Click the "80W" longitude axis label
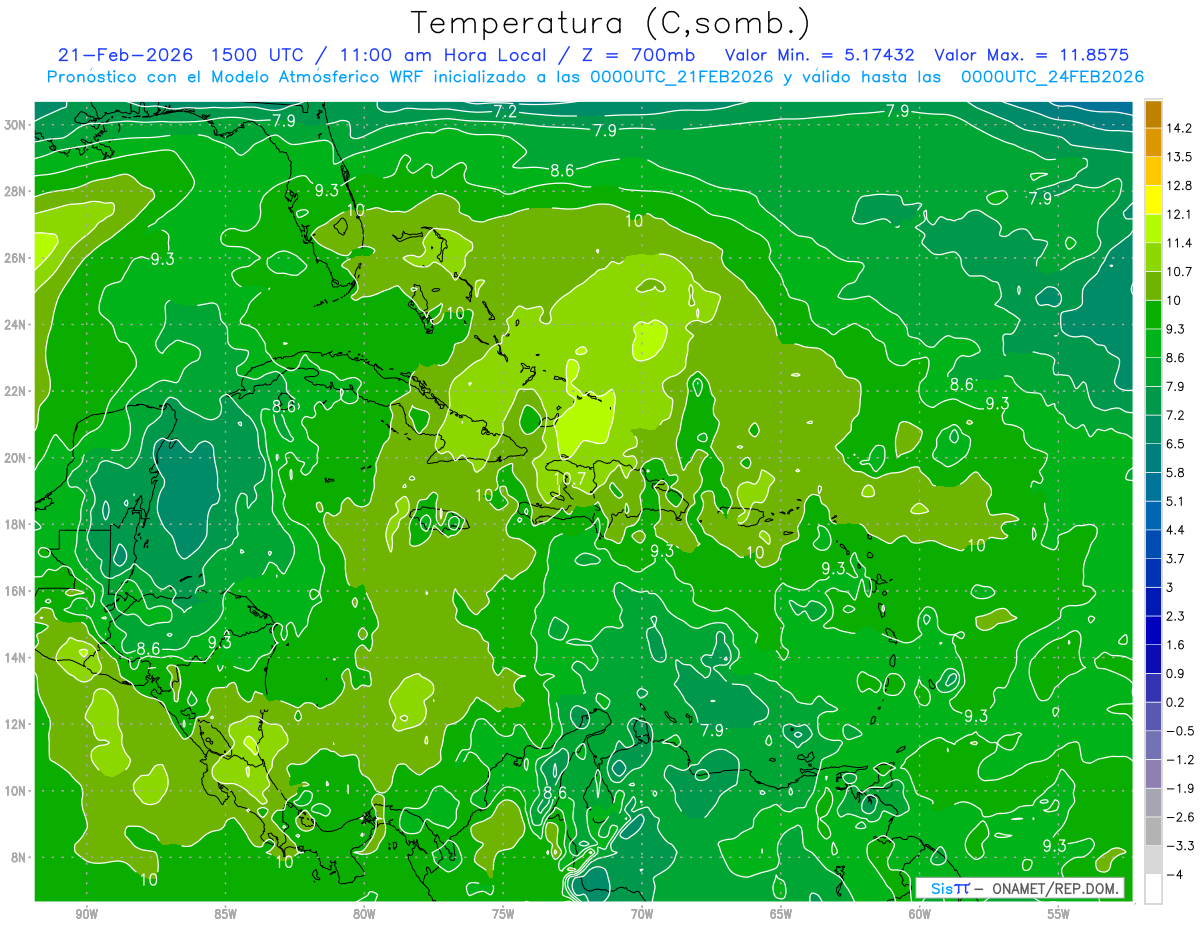1200x927 pixels. click(365, 914)
